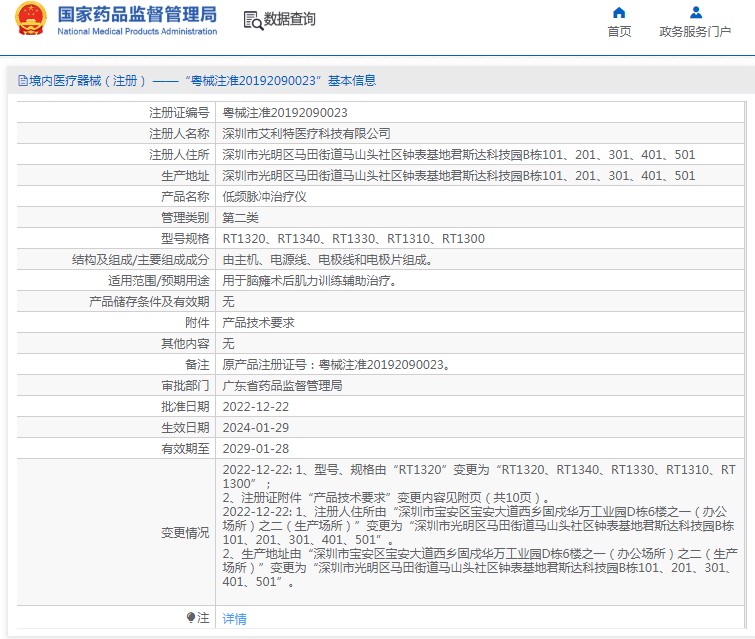Click the 适用范围/预期用途 label
Image resolution: width=755 pixels, height=639 pixels.
point(158,281)
